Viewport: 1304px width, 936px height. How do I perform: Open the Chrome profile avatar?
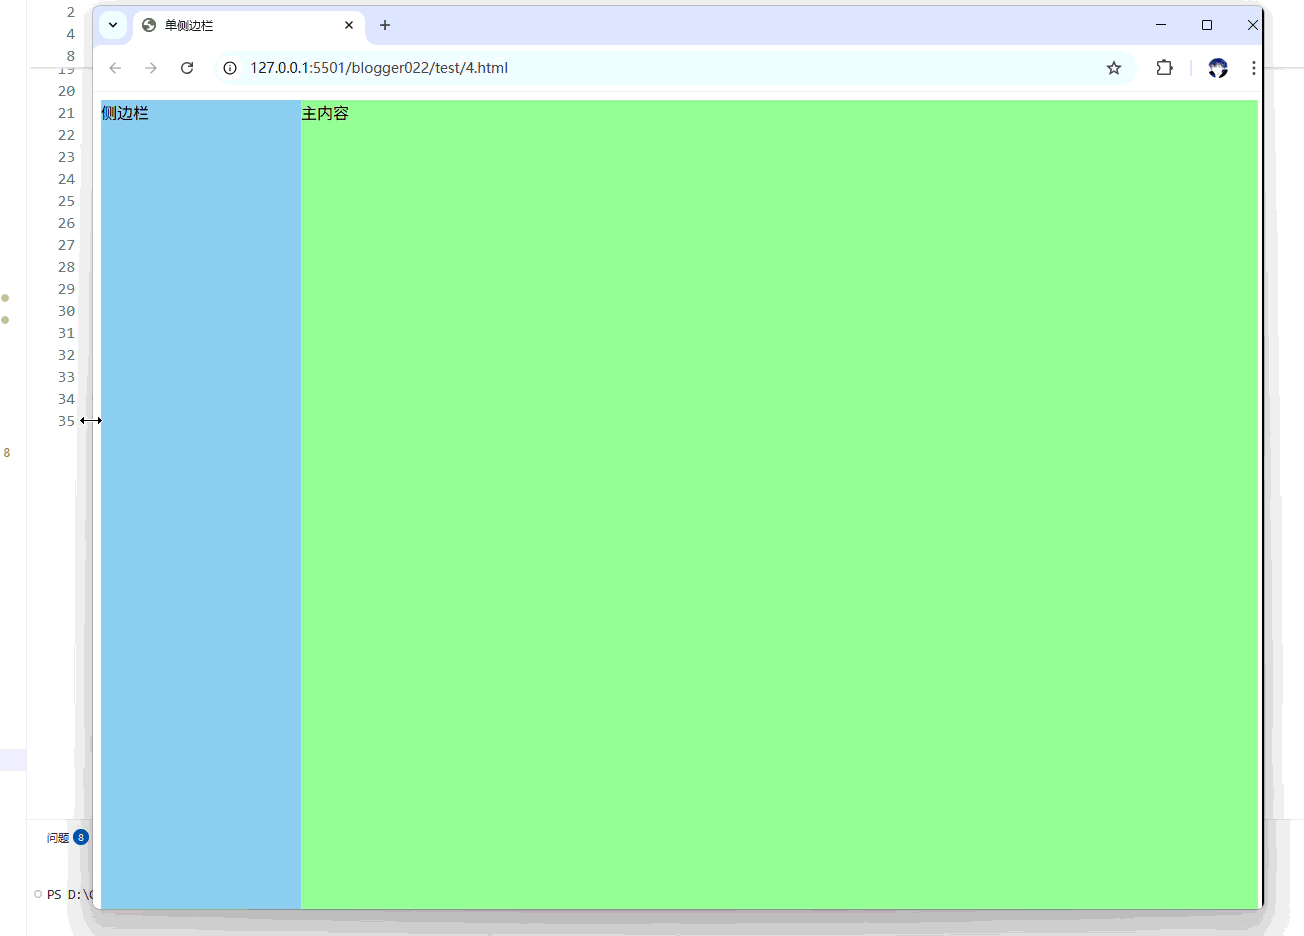click(1218, 68)
